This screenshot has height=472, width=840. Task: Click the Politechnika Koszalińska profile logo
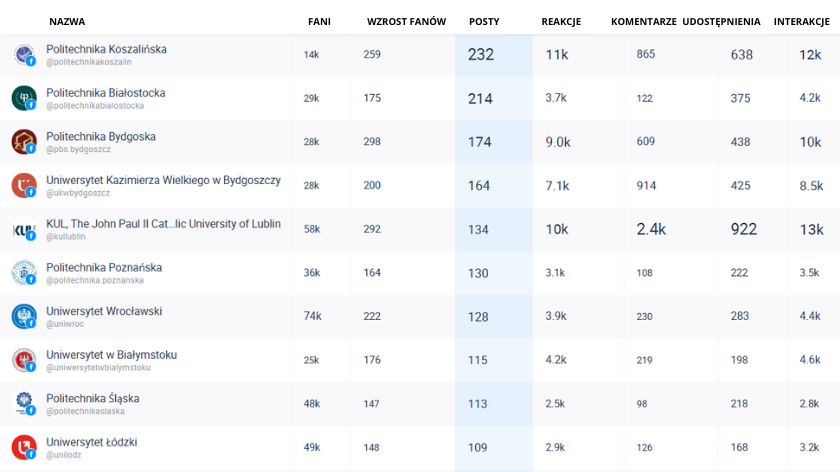[x=23, y=54]
